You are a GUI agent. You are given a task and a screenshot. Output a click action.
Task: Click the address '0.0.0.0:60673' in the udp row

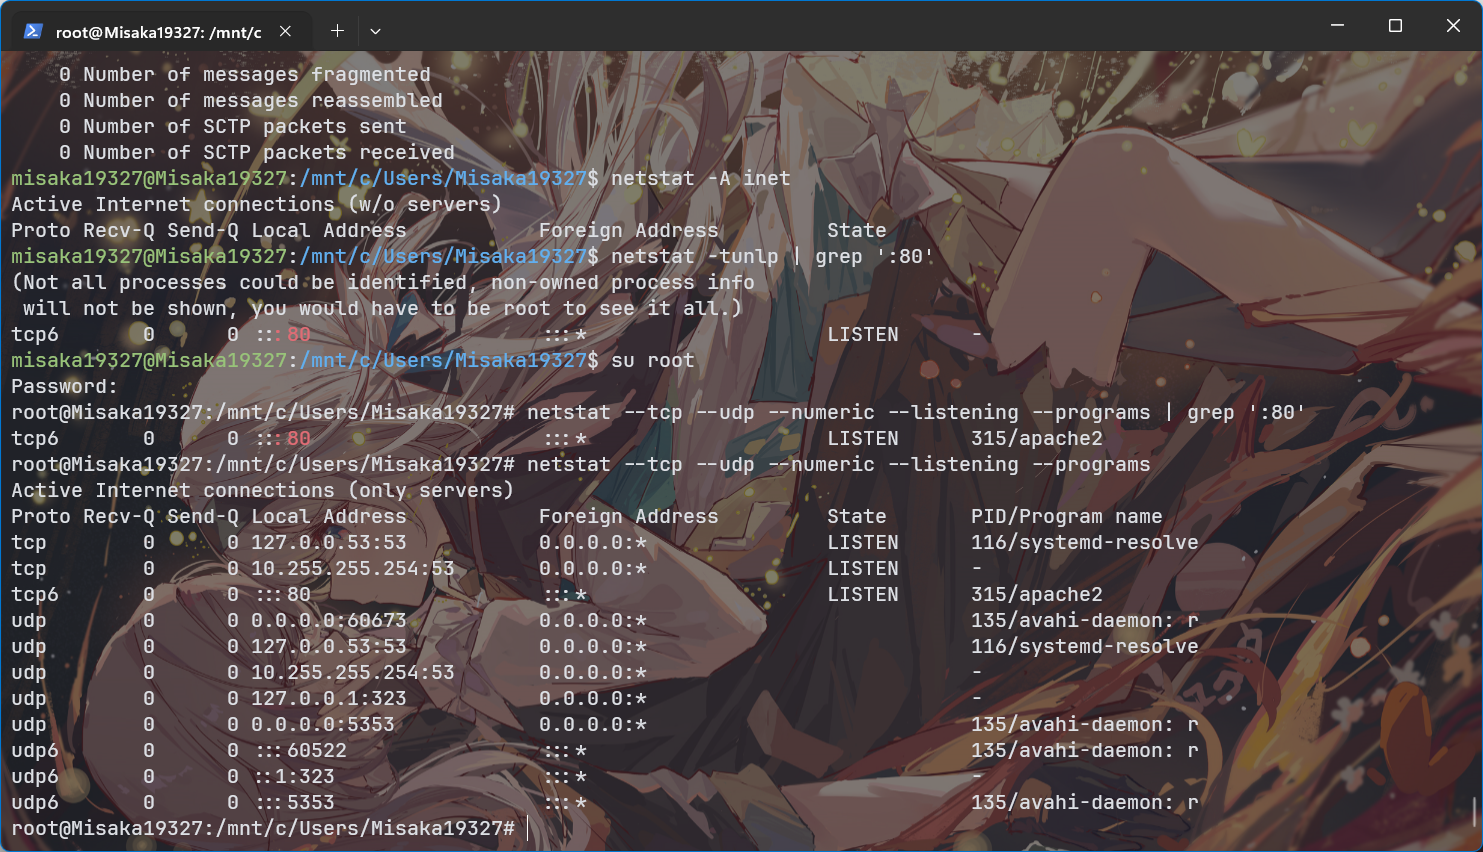[328, 620]
